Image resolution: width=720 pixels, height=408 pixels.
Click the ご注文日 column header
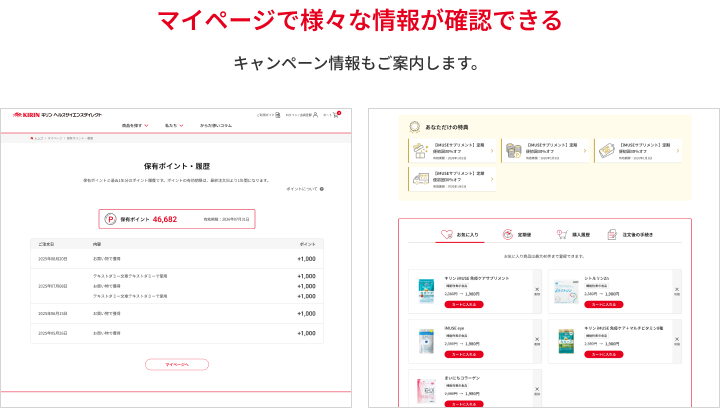pos(46,244)
